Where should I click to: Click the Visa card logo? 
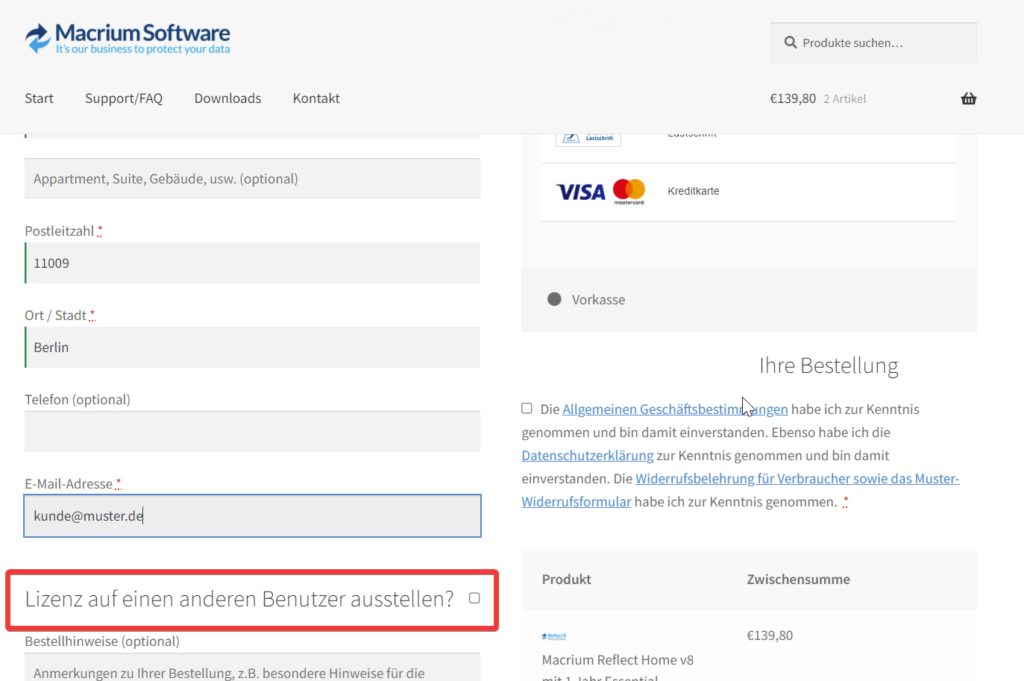click(581, 191)
